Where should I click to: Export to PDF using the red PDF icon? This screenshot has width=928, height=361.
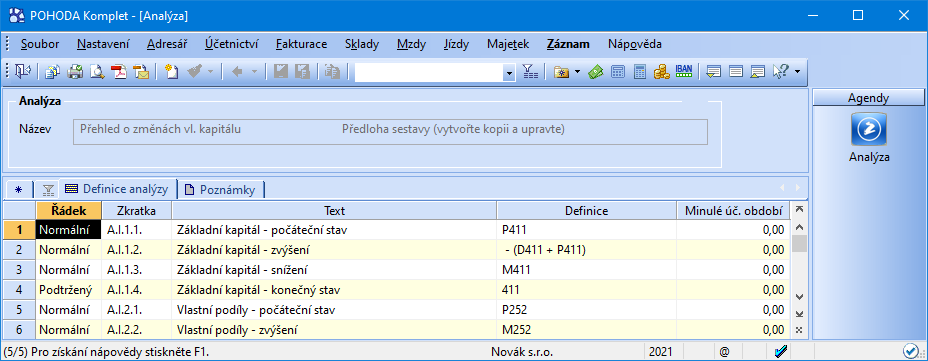(120, 72)
